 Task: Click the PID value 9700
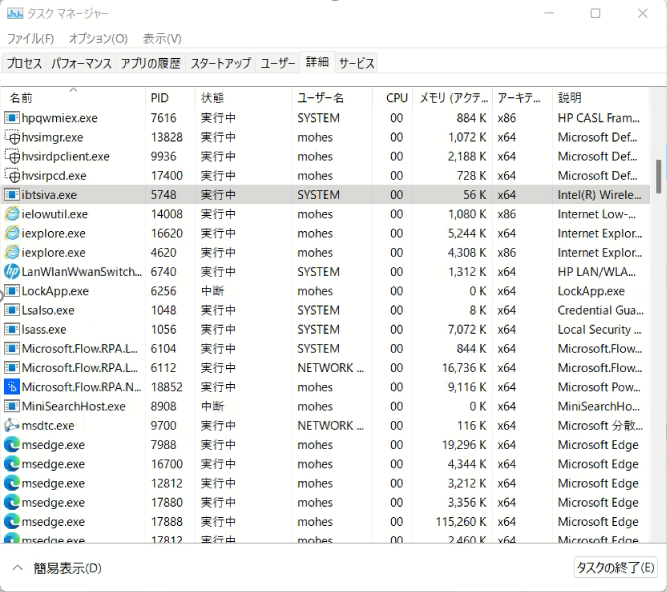(163, 425)
